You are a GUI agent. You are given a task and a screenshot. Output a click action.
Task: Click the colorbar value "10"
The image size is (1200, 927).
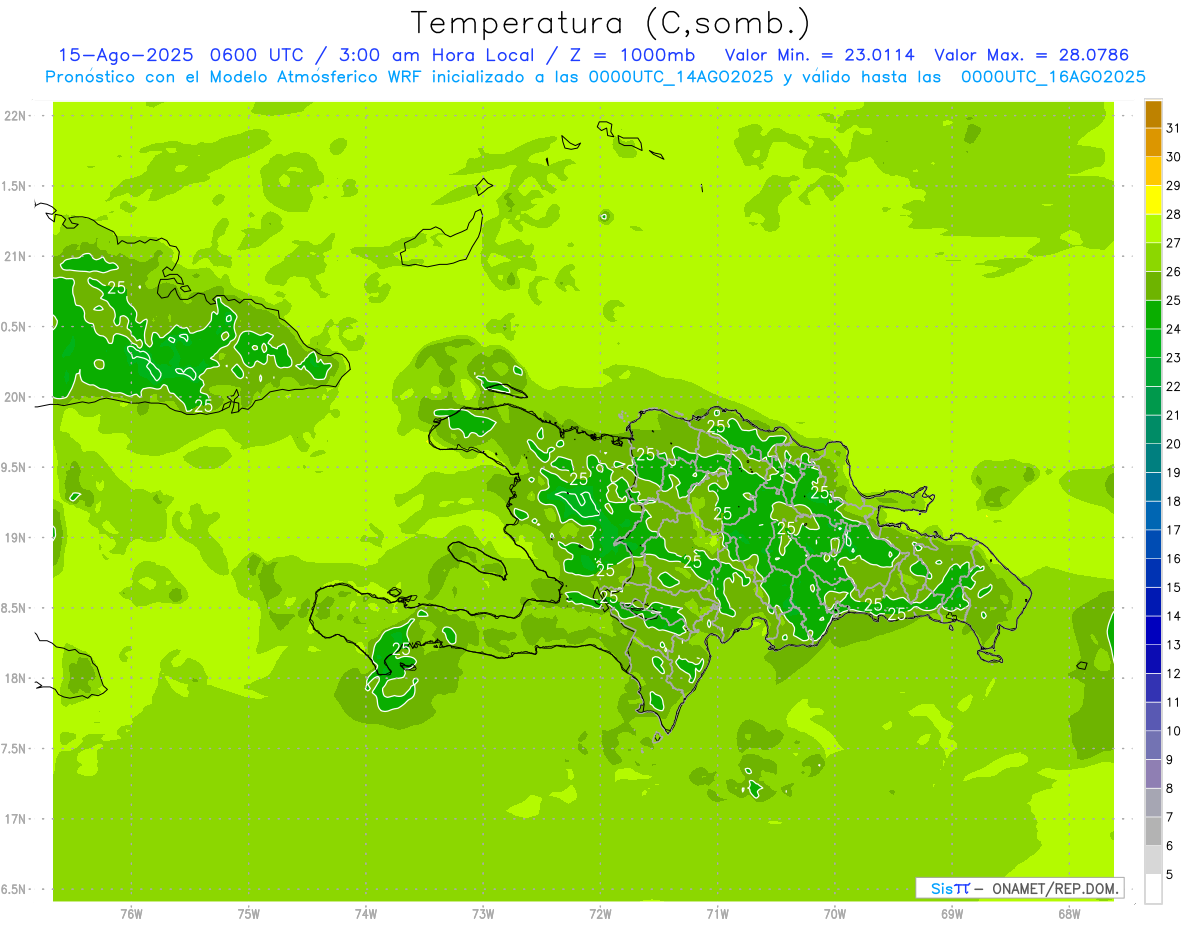1173,731
